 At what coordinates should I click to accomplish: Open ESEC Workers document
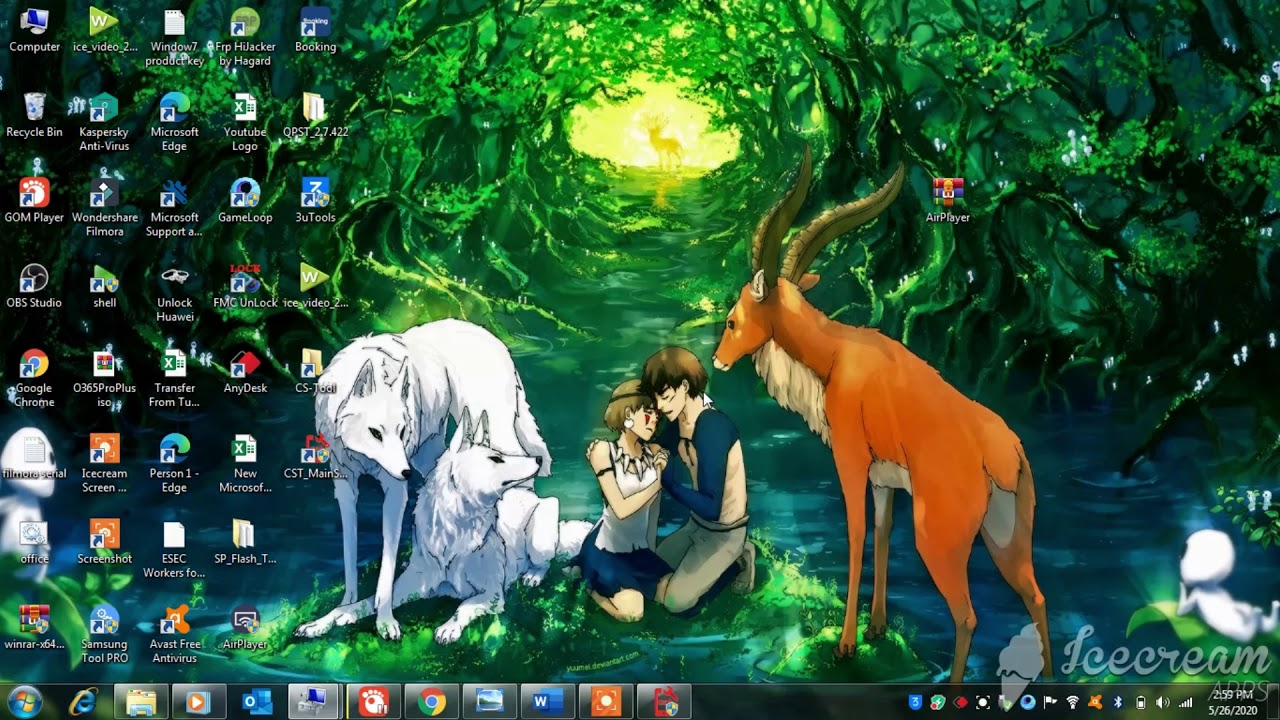pyautogui.click(x=174, y=548)
